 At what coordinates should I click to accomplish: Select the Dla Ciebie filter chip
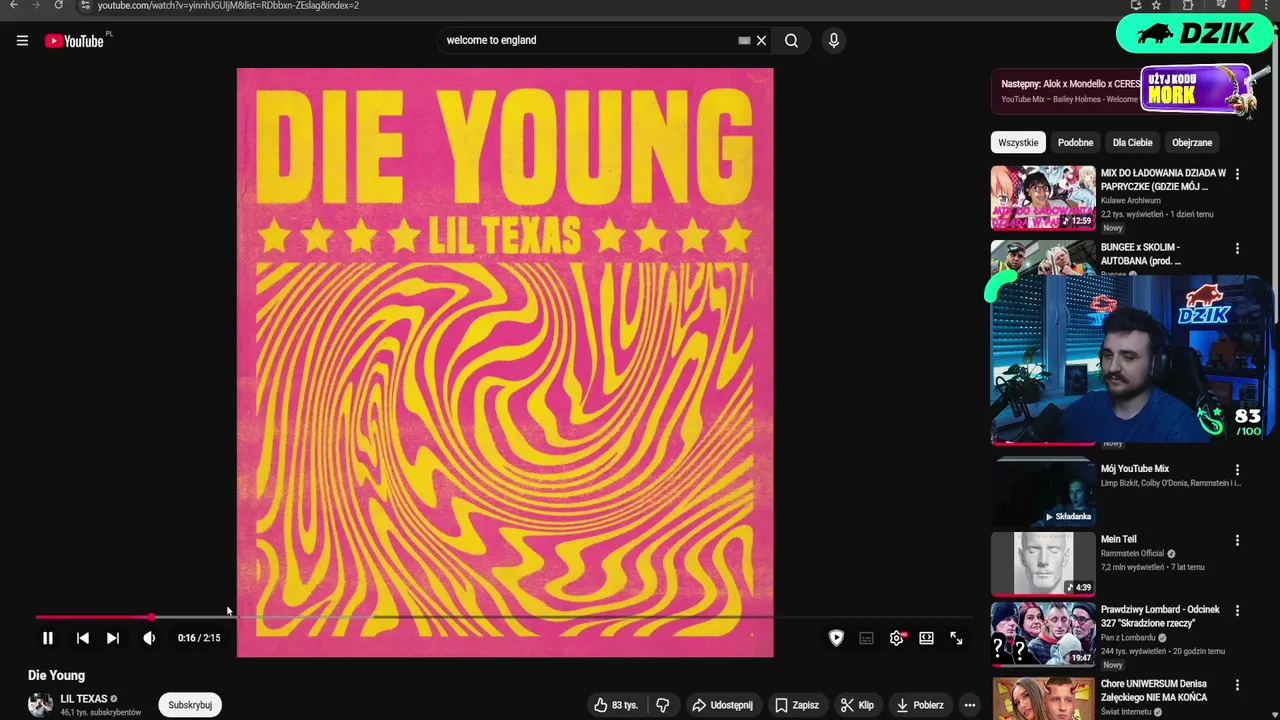(x=1133, y=142)
